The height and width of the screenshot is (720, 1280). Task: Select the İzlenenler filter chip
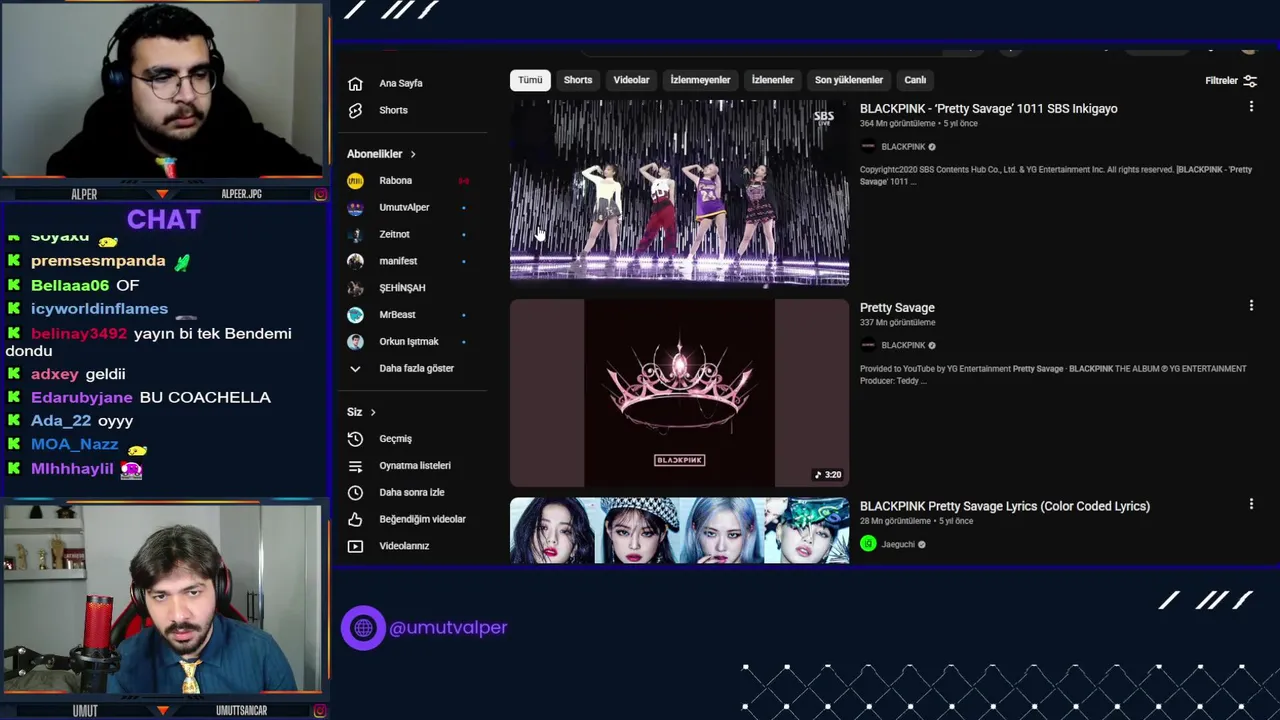click(x=772, y=80)
